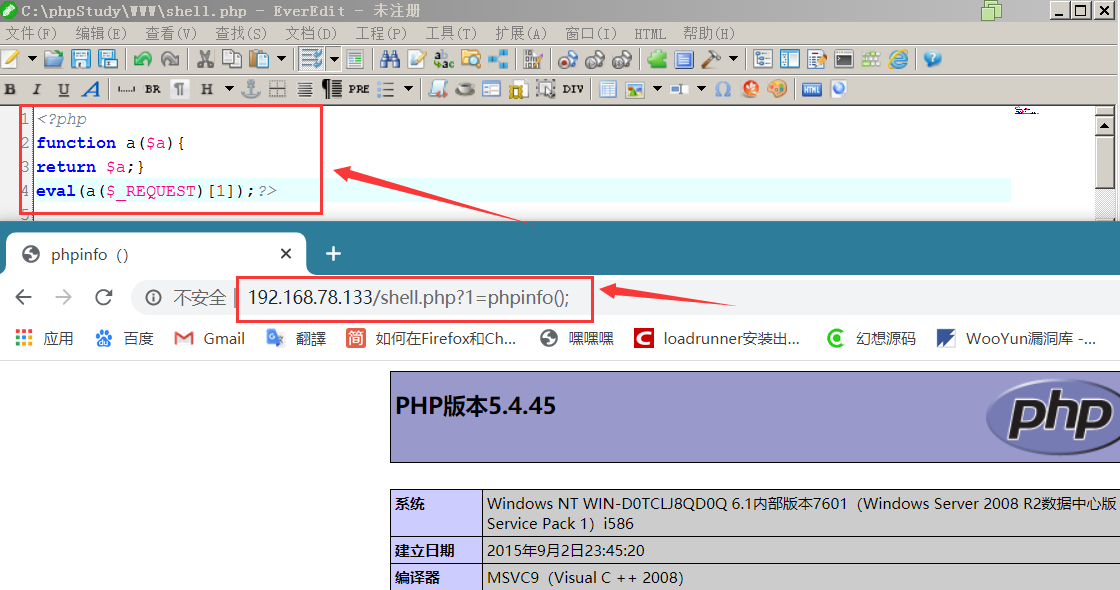Click the 不安全 site info indicator
Screen dimensions: 1120x590
coord(186,297)
